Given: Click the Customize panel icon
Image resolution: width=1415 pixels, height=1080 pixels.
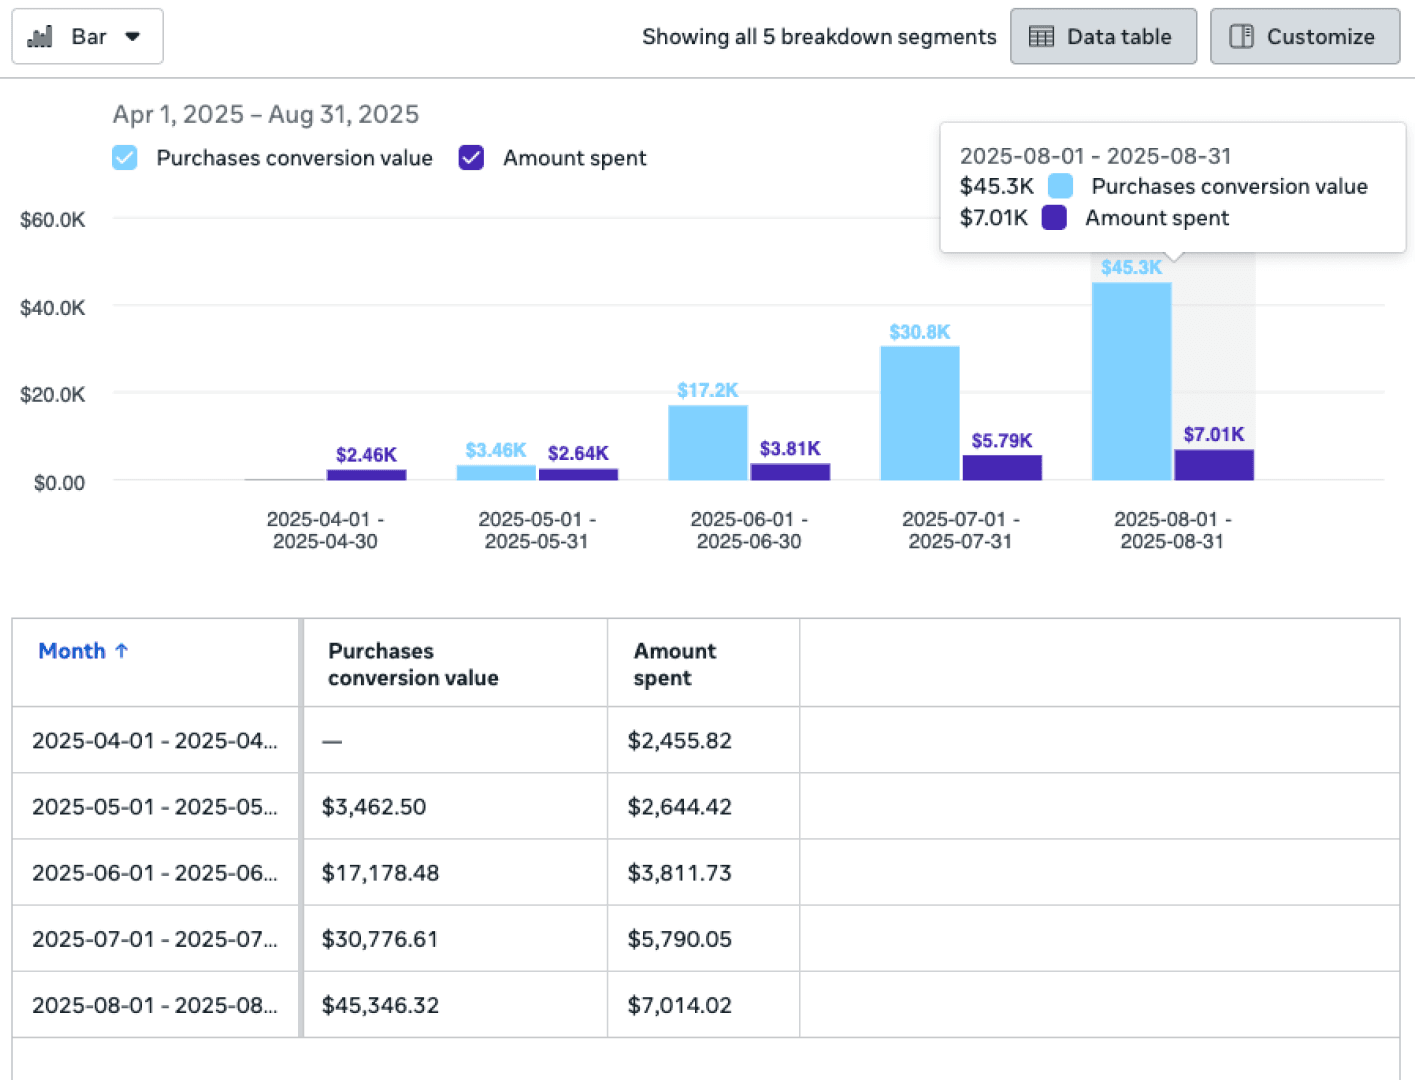Looking at the screenshot, I should pyautogui.click(x=1242, y=36).
